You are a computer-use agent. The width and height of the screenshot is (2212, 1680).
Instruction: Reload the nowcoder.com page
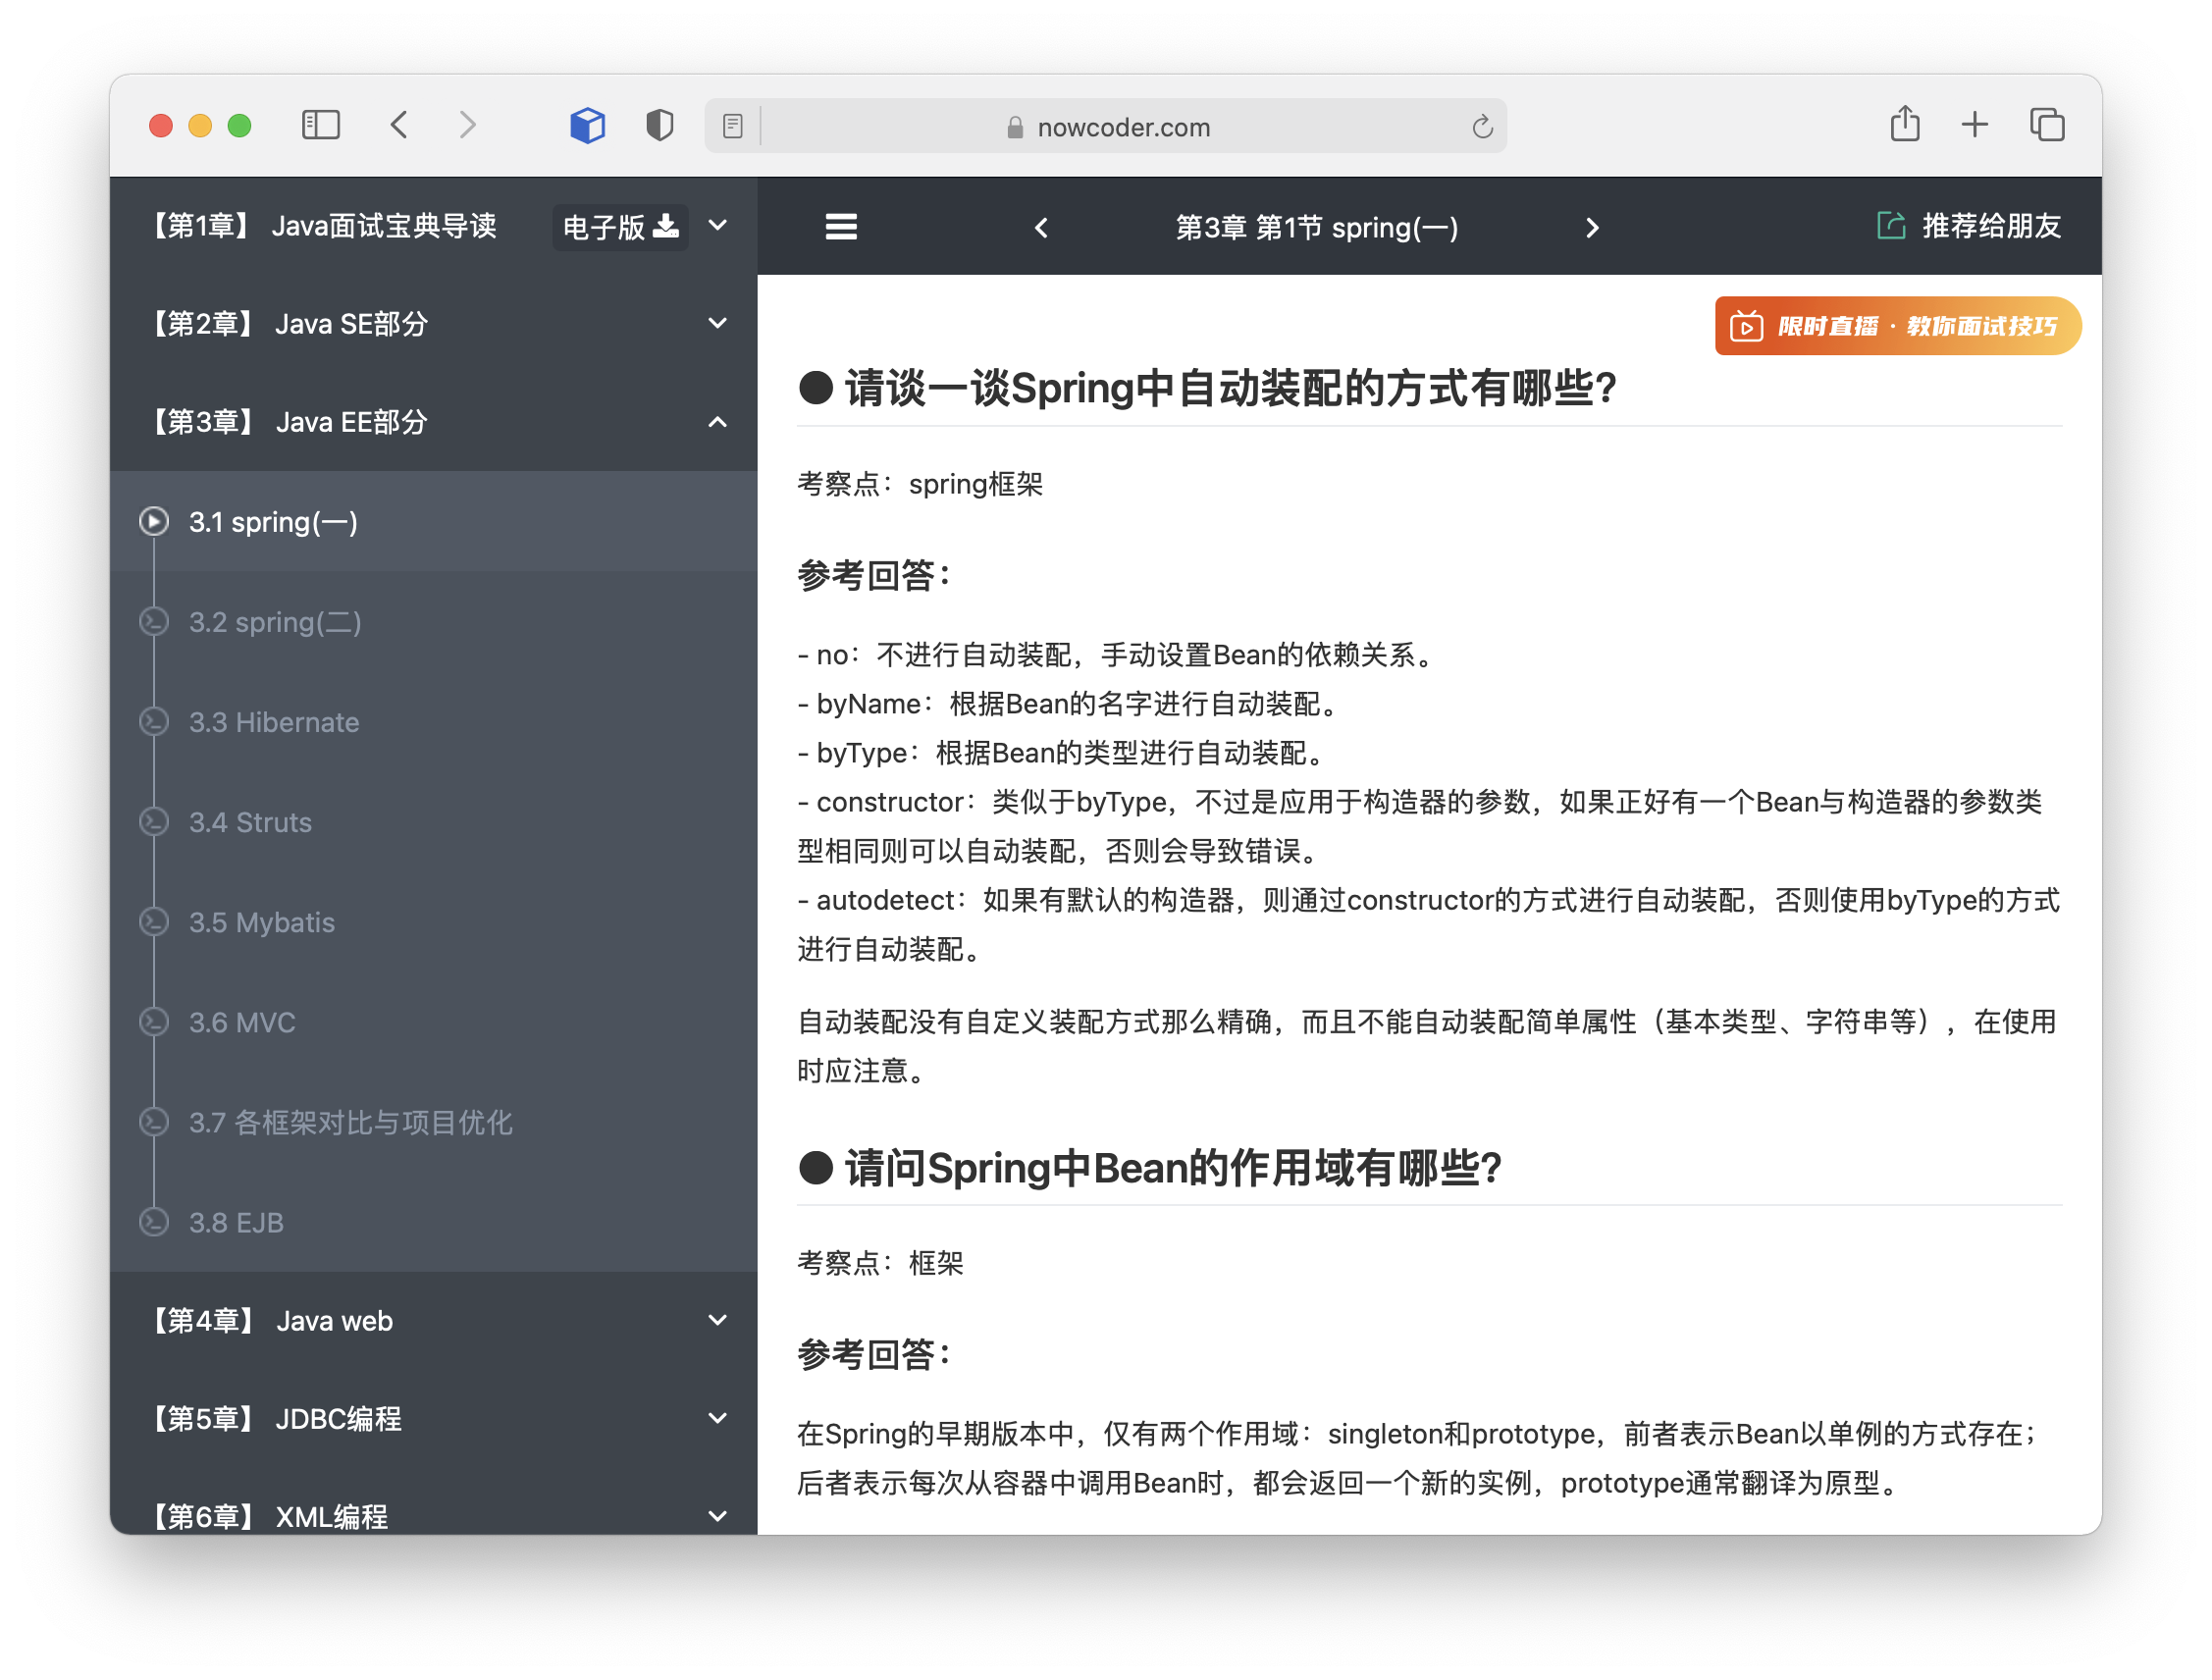(x=1482, y=126)
